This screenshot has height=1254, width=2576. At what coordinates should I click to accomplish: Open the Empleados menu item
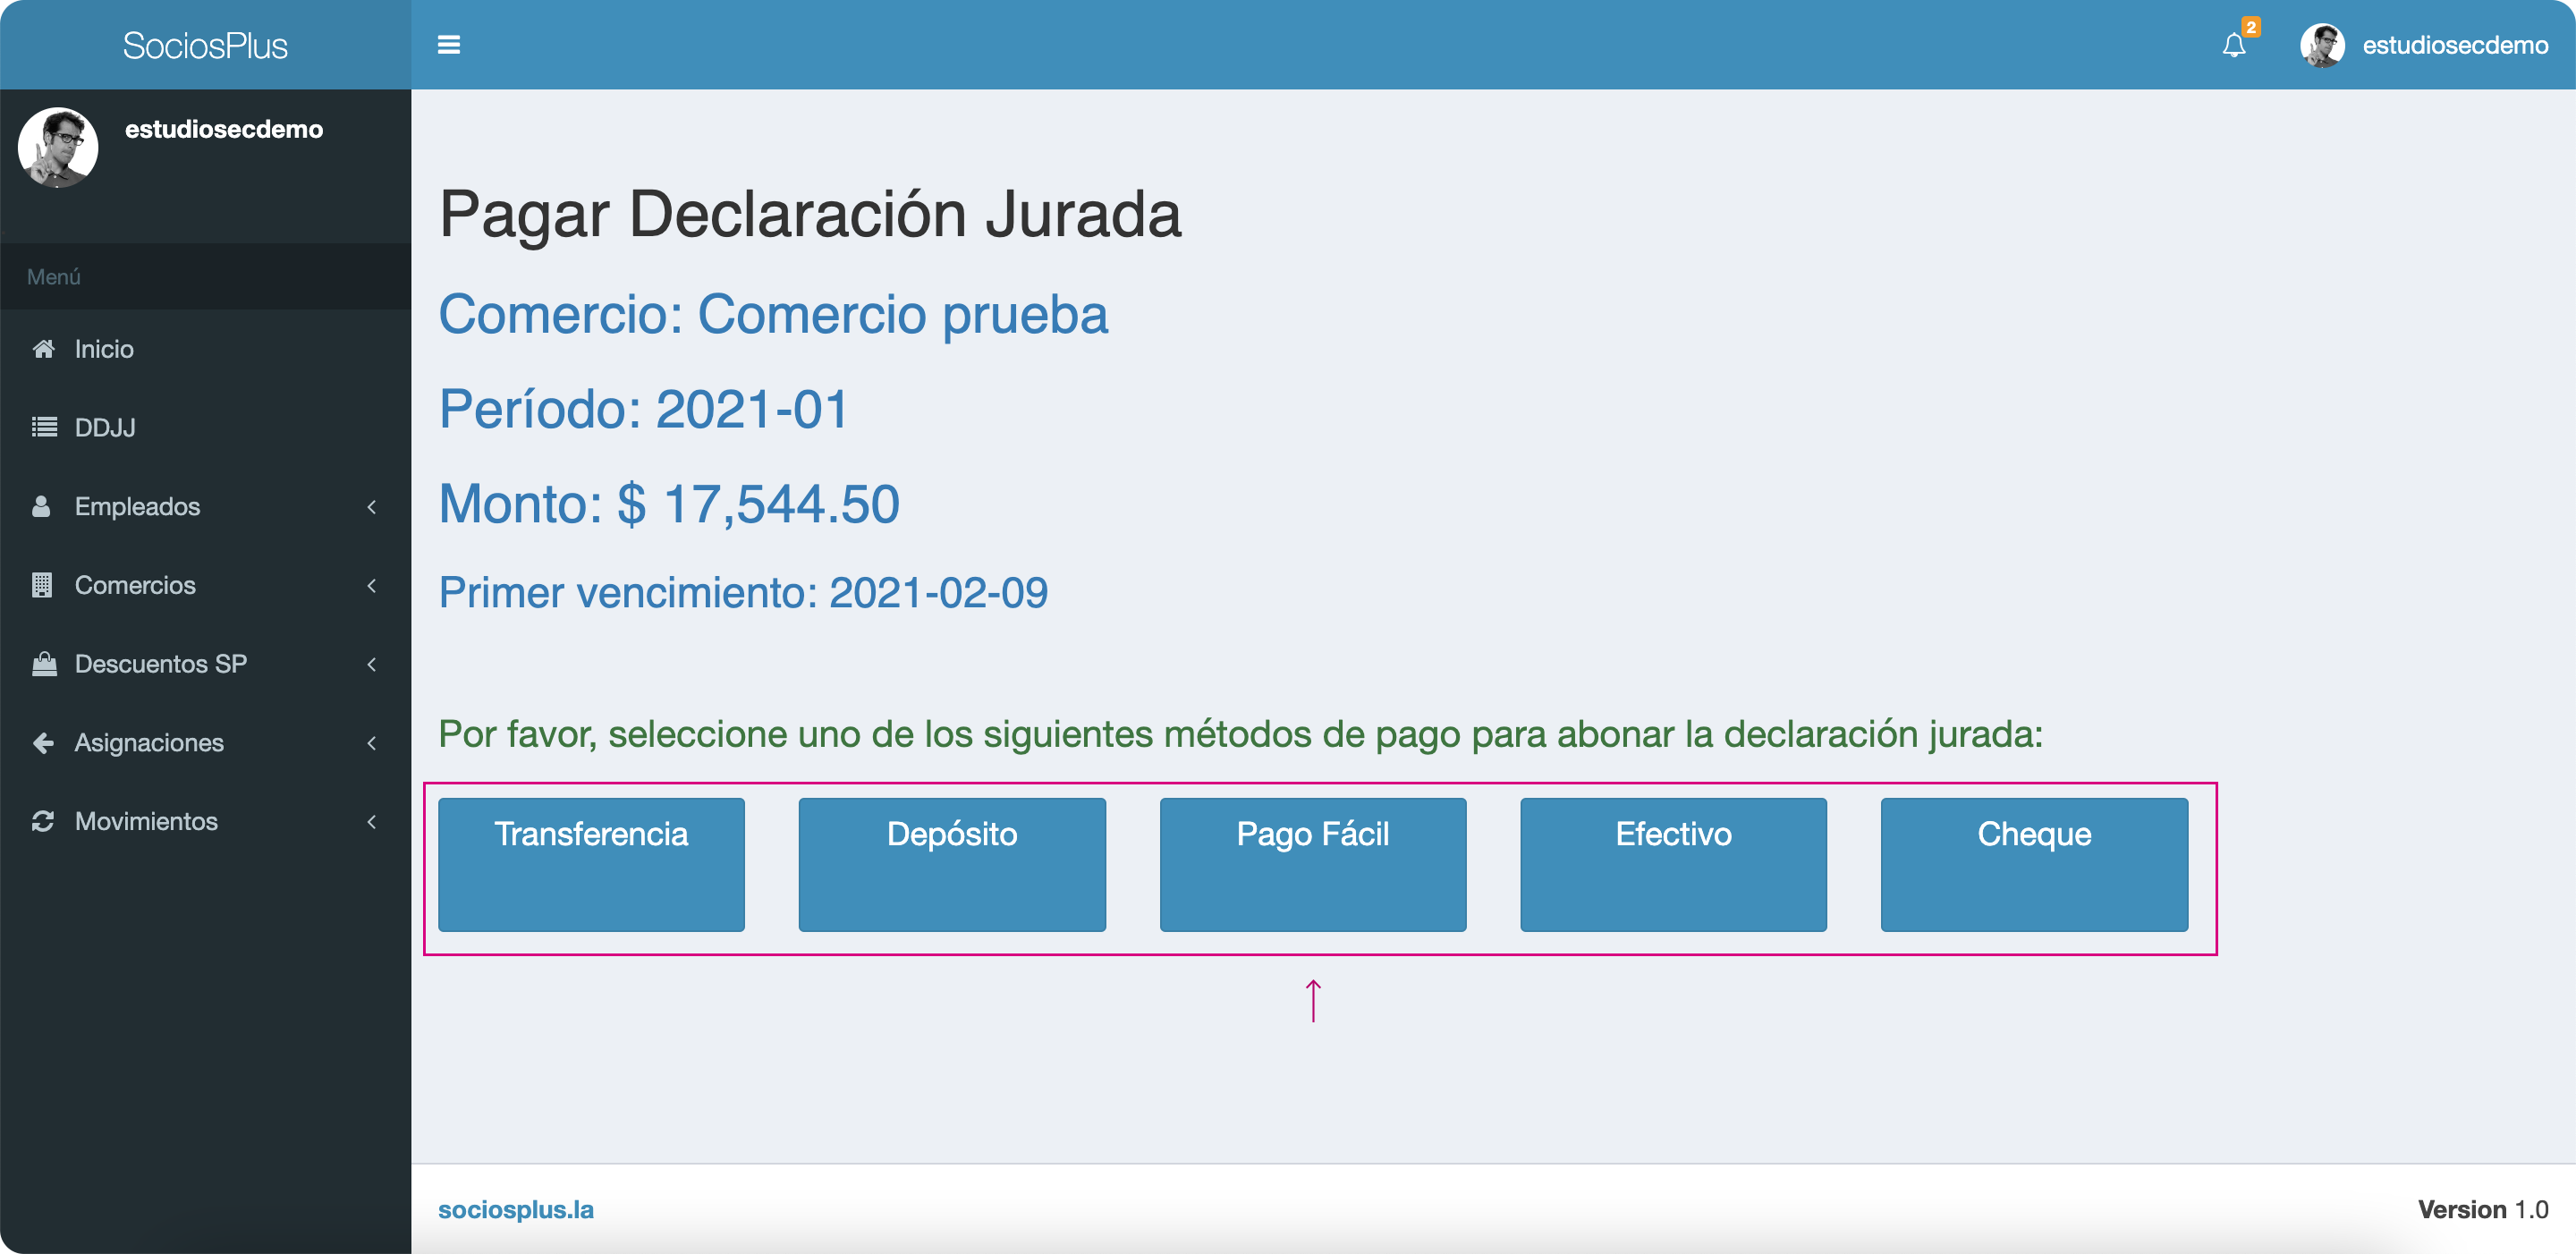point(205,507)
